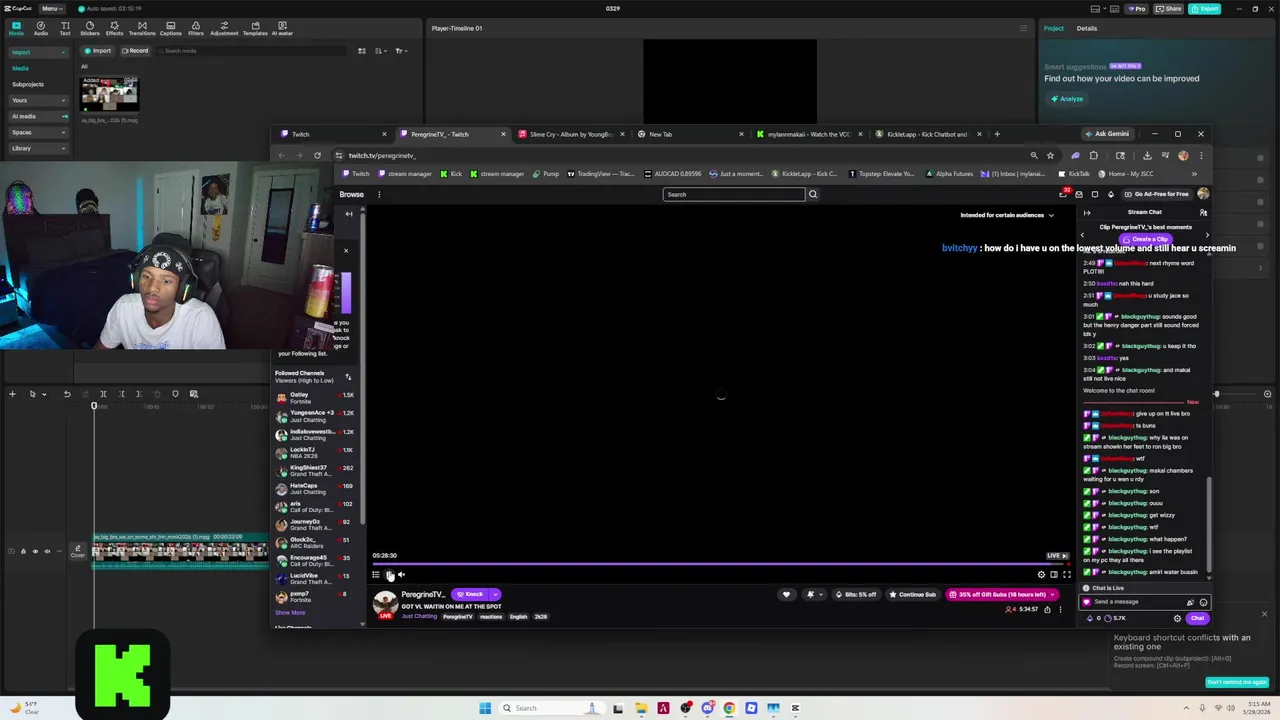Click the Knock button
1280x720 pixels.
click(x=470, y=594)
